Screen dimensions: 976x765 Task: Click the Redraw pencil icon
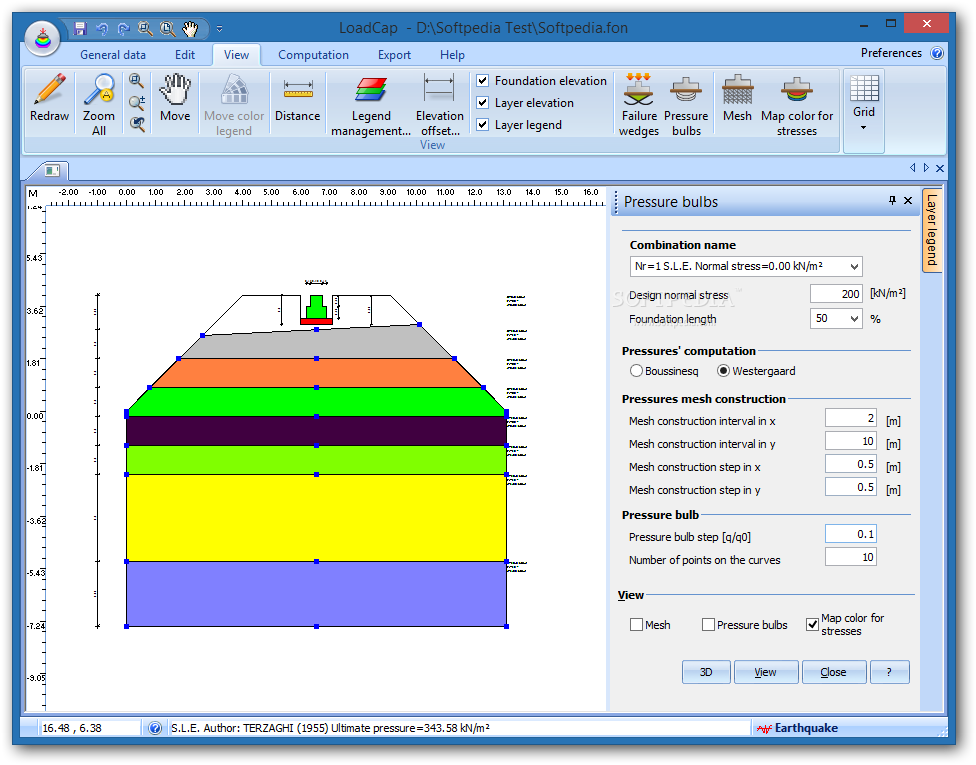coord(49,89)
